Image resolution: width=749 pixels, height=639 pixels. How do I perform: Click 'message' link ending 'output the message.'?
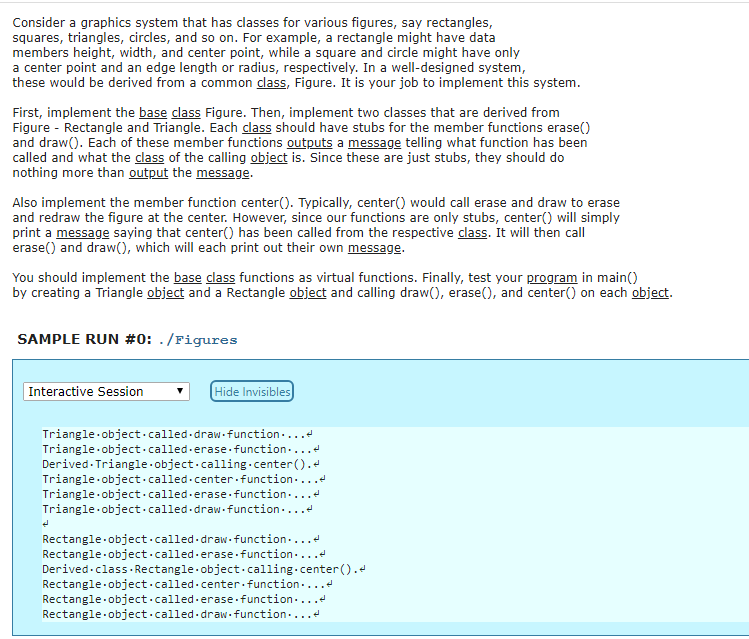[x=223, y=173]
